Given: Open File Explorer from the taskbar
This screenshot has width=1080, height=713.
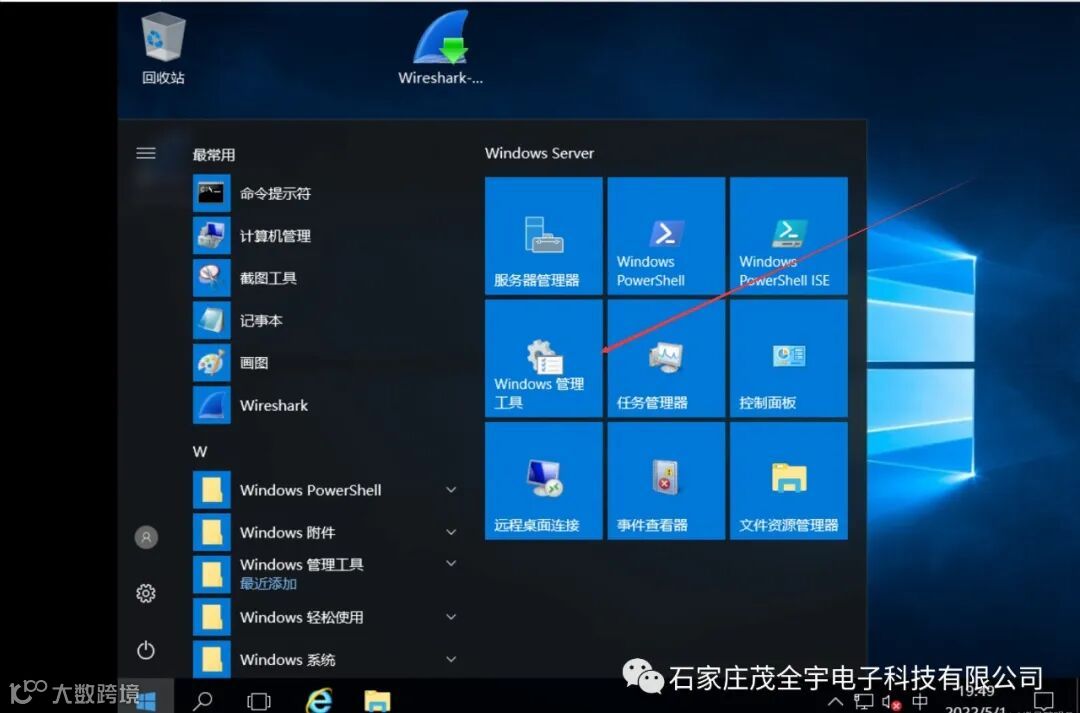Looking at the screenshot, I should [377, 701].
